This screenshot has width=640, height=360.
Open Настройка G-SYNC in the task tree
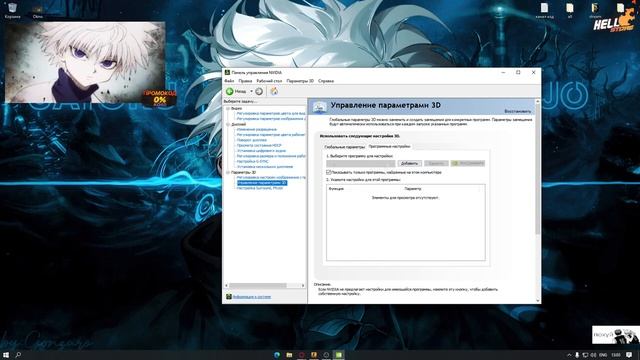coord(252,161)
